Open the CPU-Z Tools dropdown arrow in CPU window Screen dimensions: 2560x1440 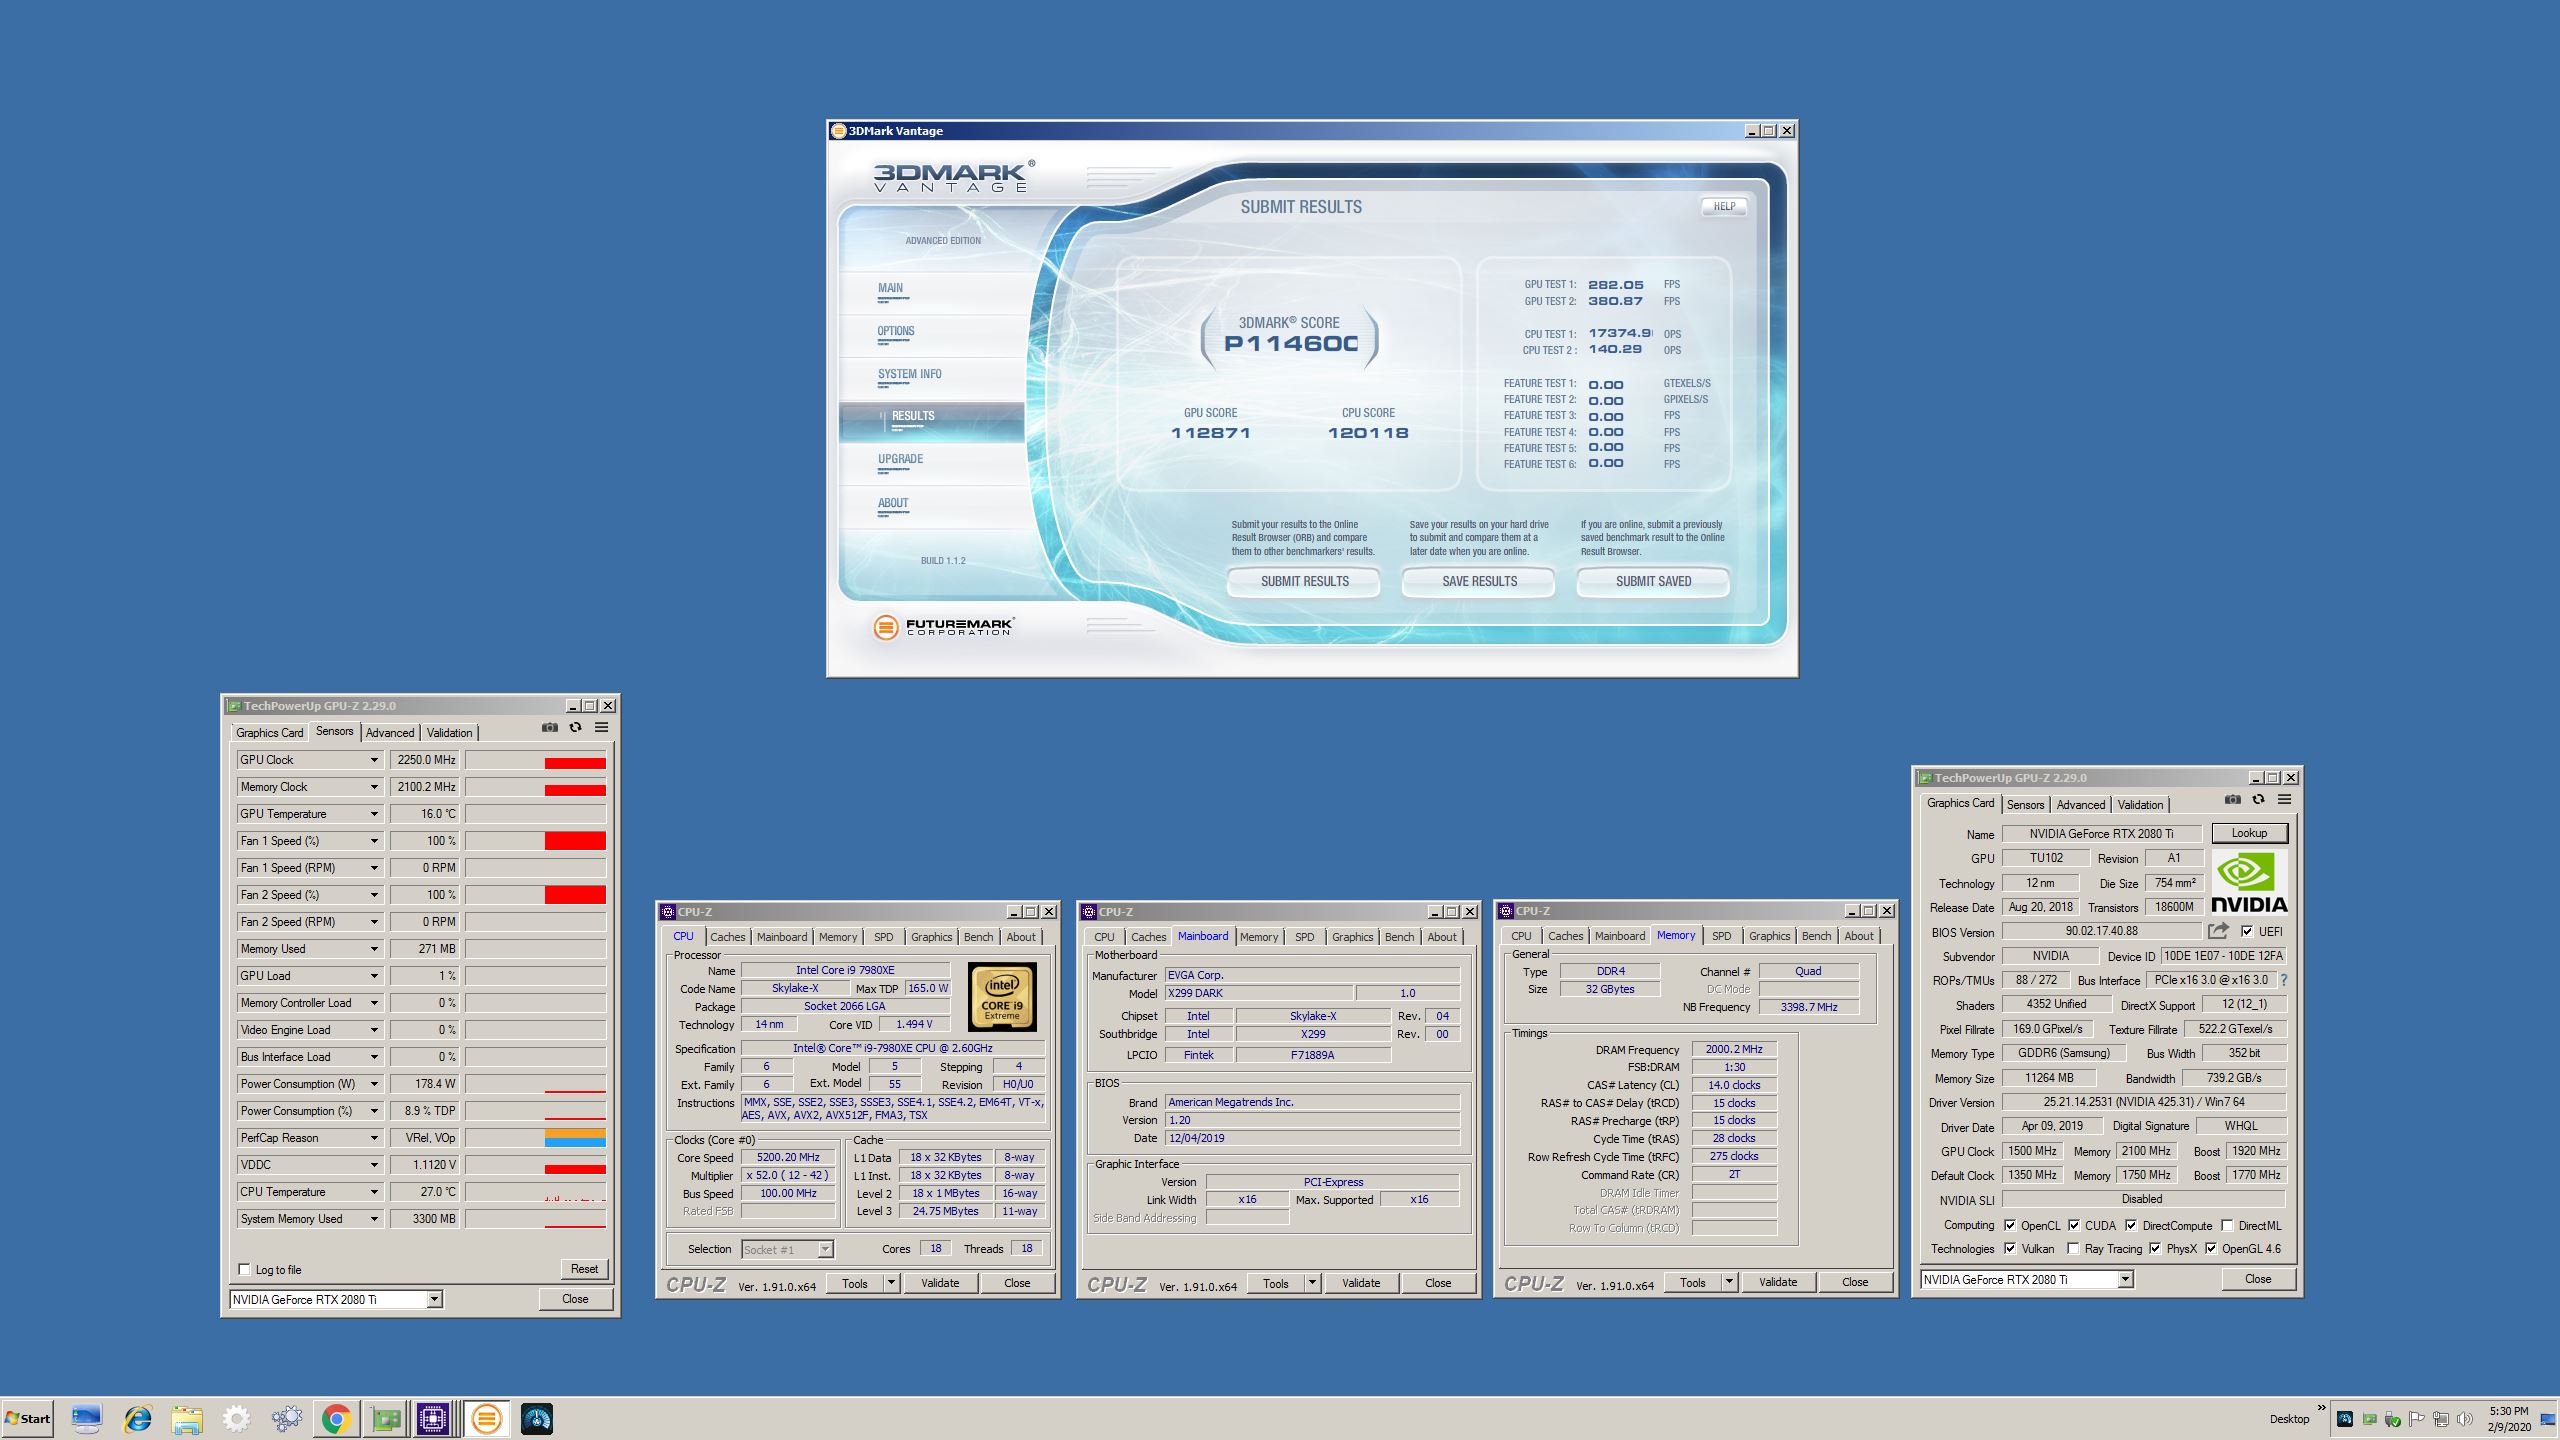(x=891, y=1283)
